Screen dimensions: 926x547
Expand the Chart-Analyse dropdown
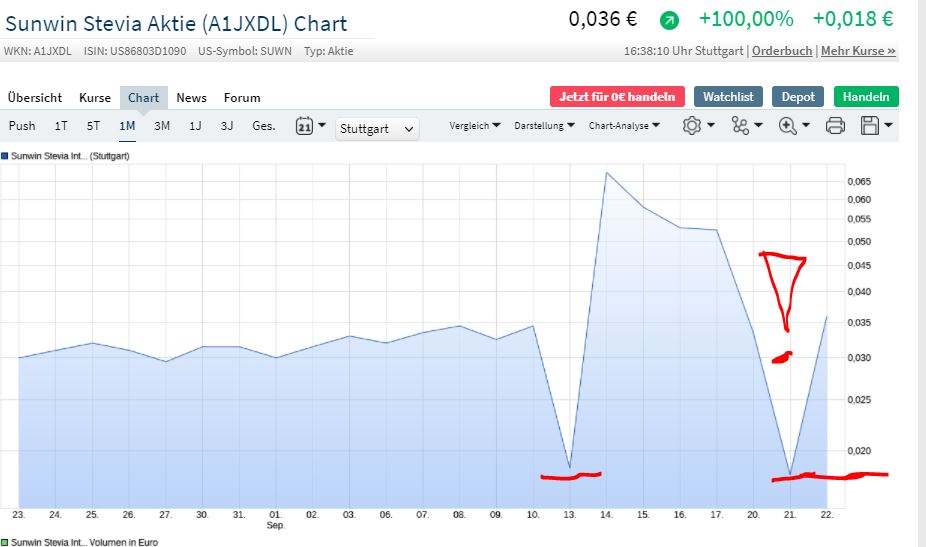coord(624,126)
